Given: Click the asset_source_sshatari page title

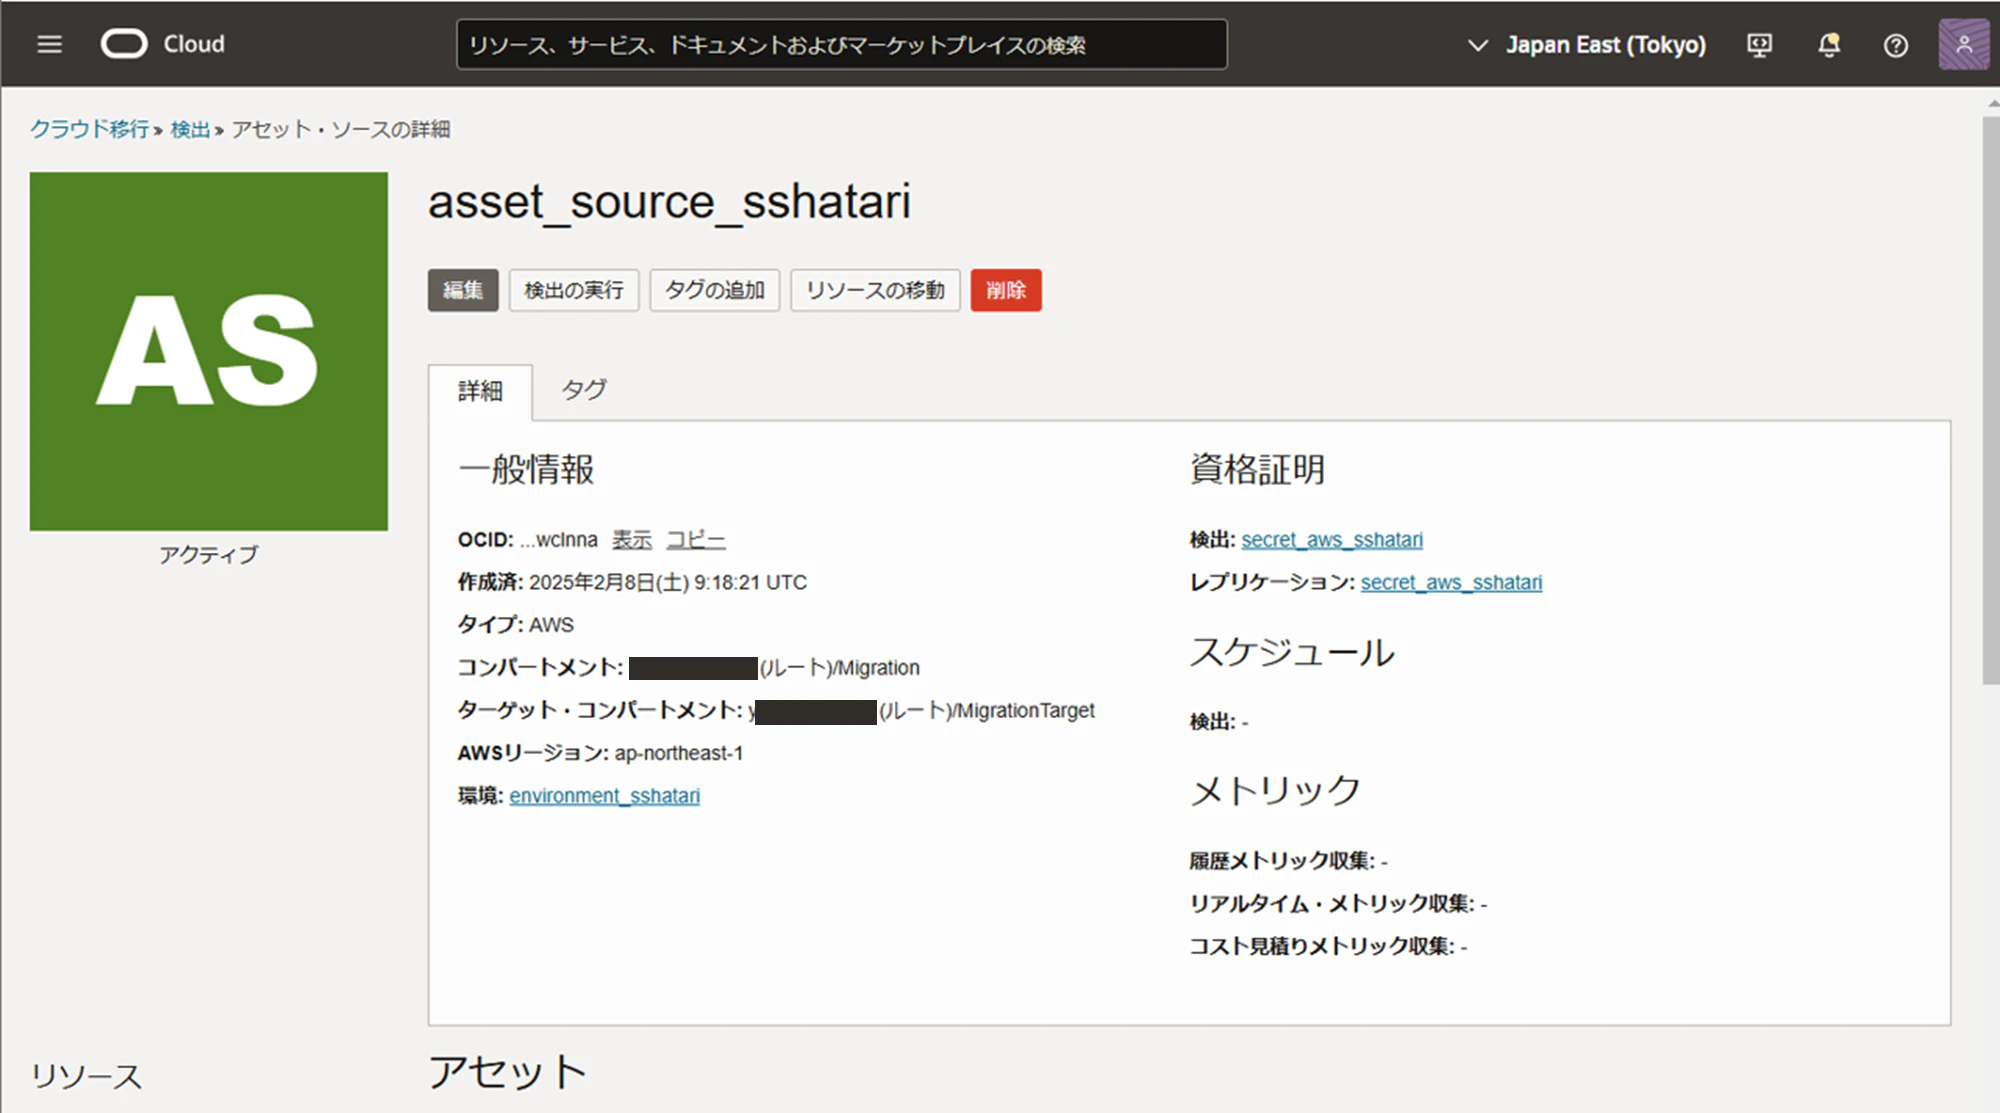Looking at the screenshot, I should tap(670, 202).
